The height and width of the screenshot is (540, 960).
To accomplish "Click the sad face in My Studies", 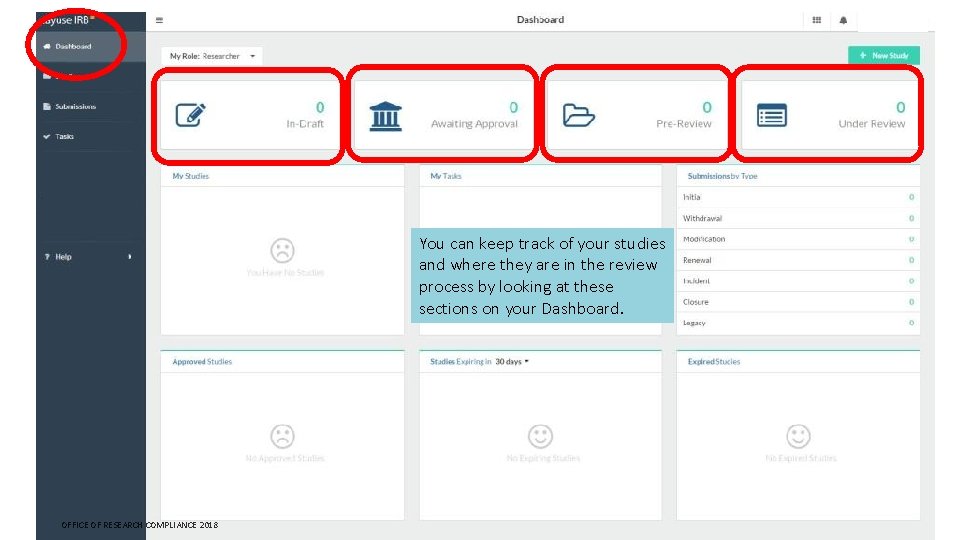I will [282, 250].
